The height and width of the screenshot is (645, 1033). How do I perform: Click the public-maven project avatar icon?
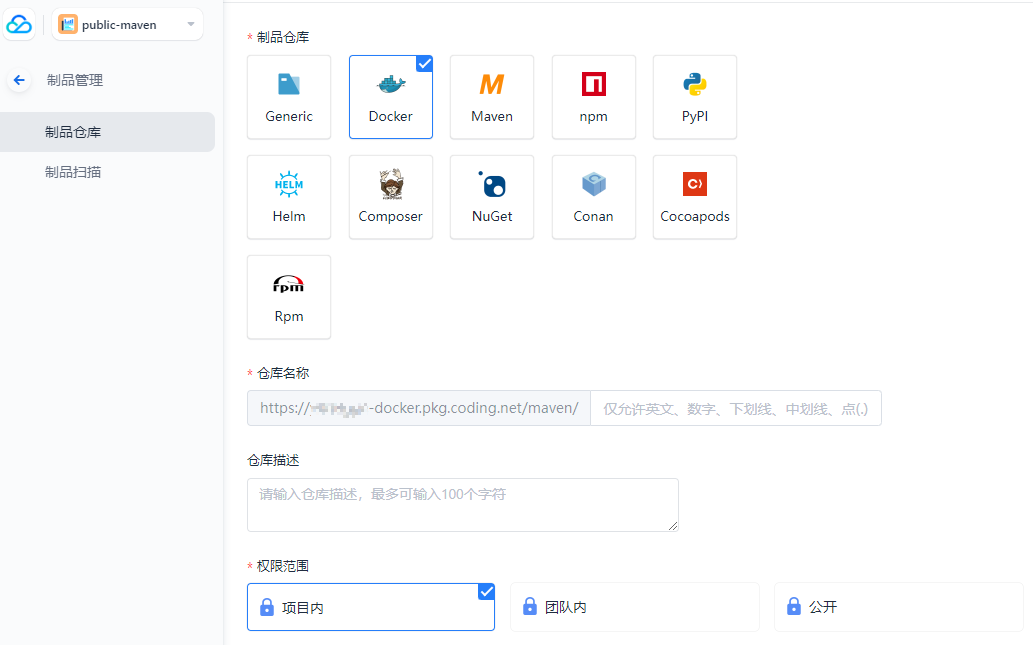click(x=68, y=25)
